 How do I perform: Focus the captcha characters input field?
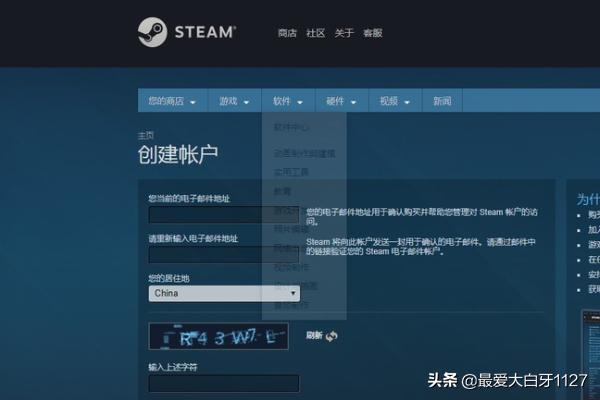point(224,384)
